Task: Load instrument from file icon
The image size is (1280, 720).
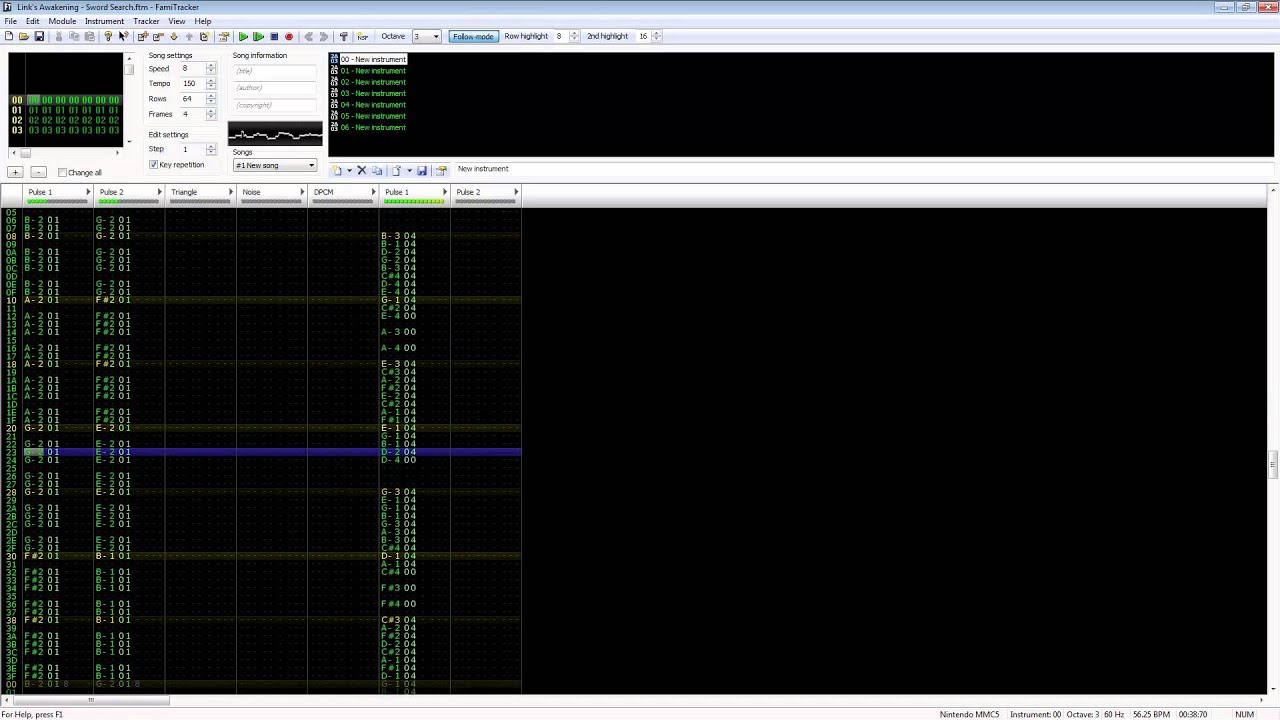Action: (396, 171)
